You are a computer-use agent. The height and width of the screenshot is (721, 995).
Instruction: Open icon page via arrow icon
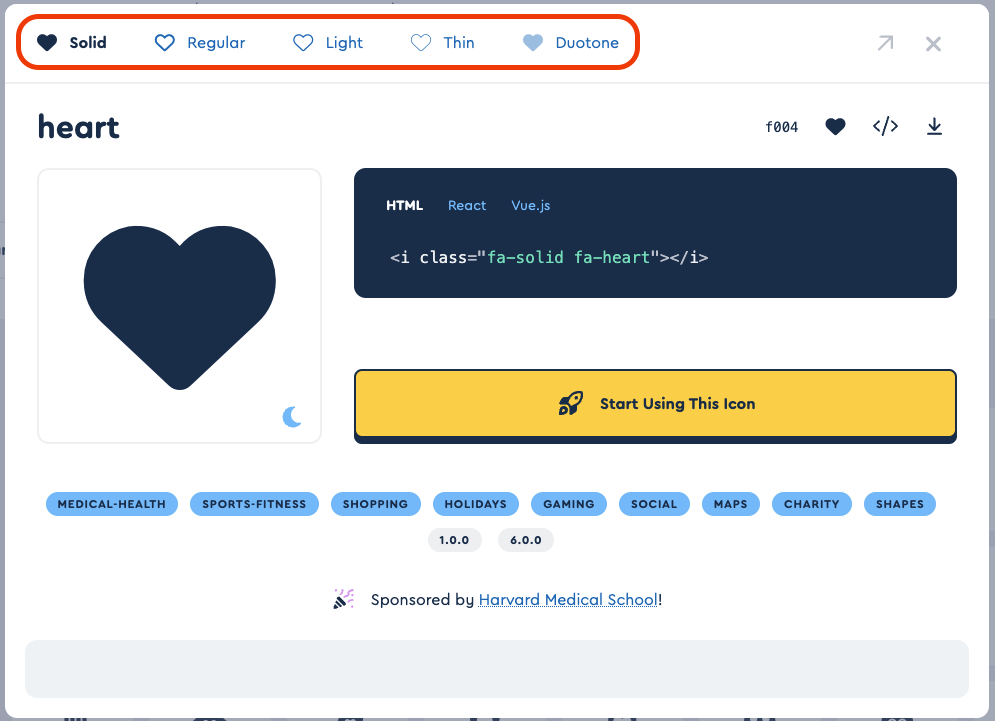click(885, 43)
